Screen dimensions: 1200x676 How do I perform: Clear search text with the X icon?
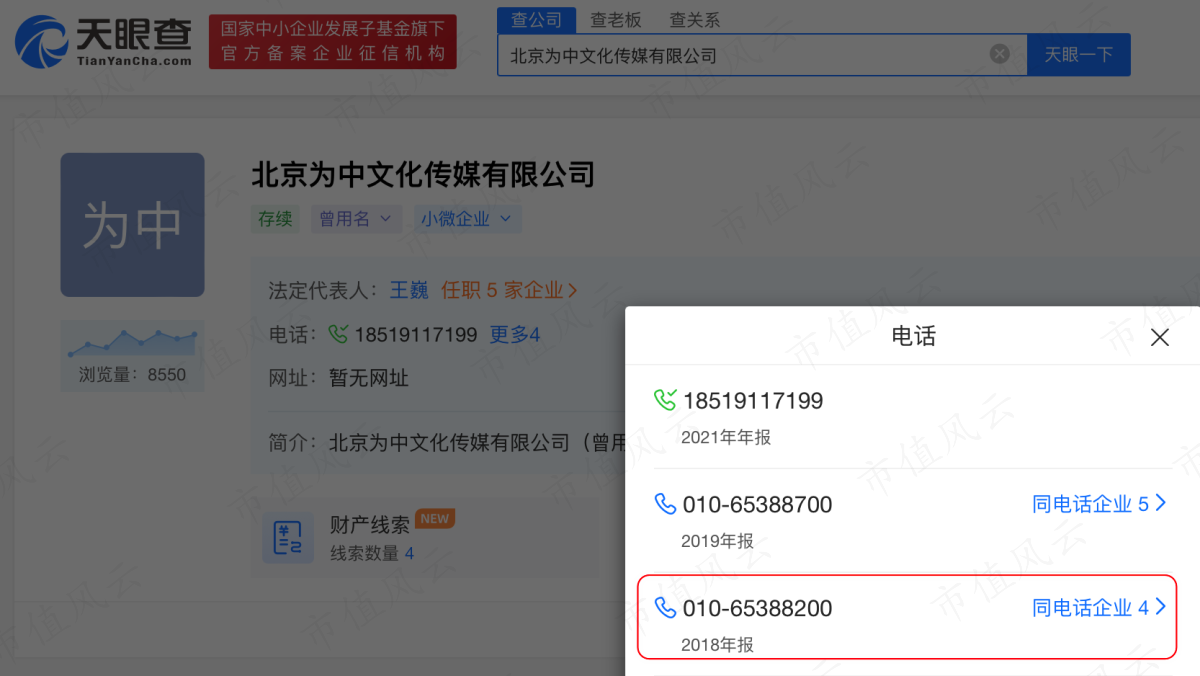1000,54
